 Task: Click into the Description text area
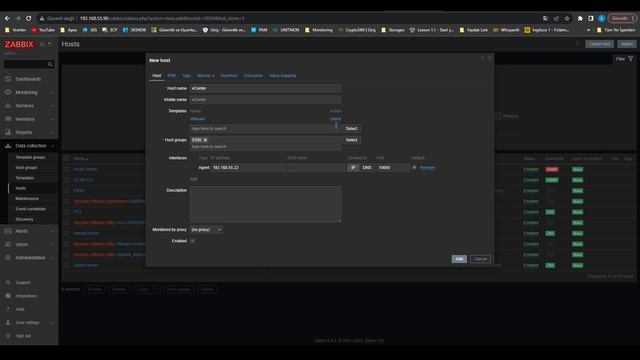[265, 204]
